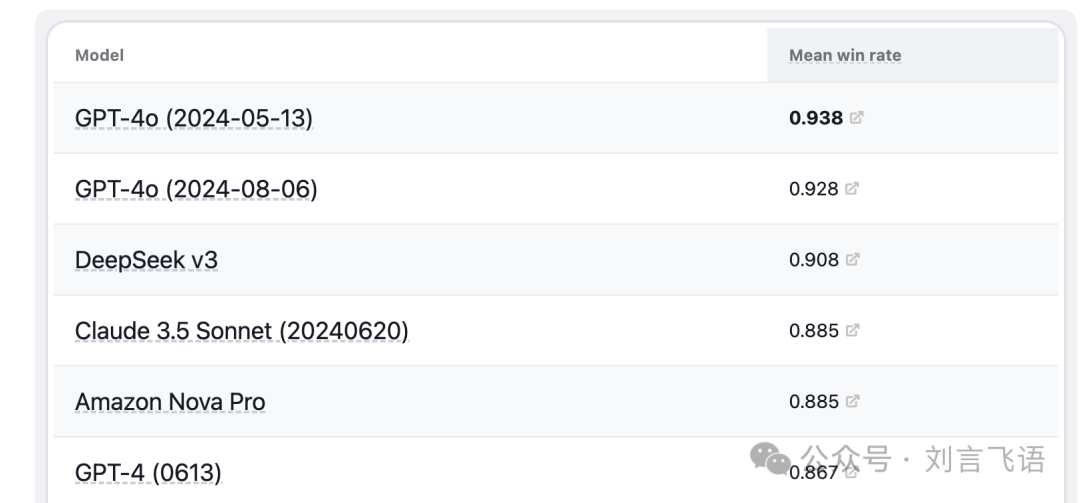Screen dimensions: 1080x503
Task: Click the Model column header
Action: tap(99, 55)
